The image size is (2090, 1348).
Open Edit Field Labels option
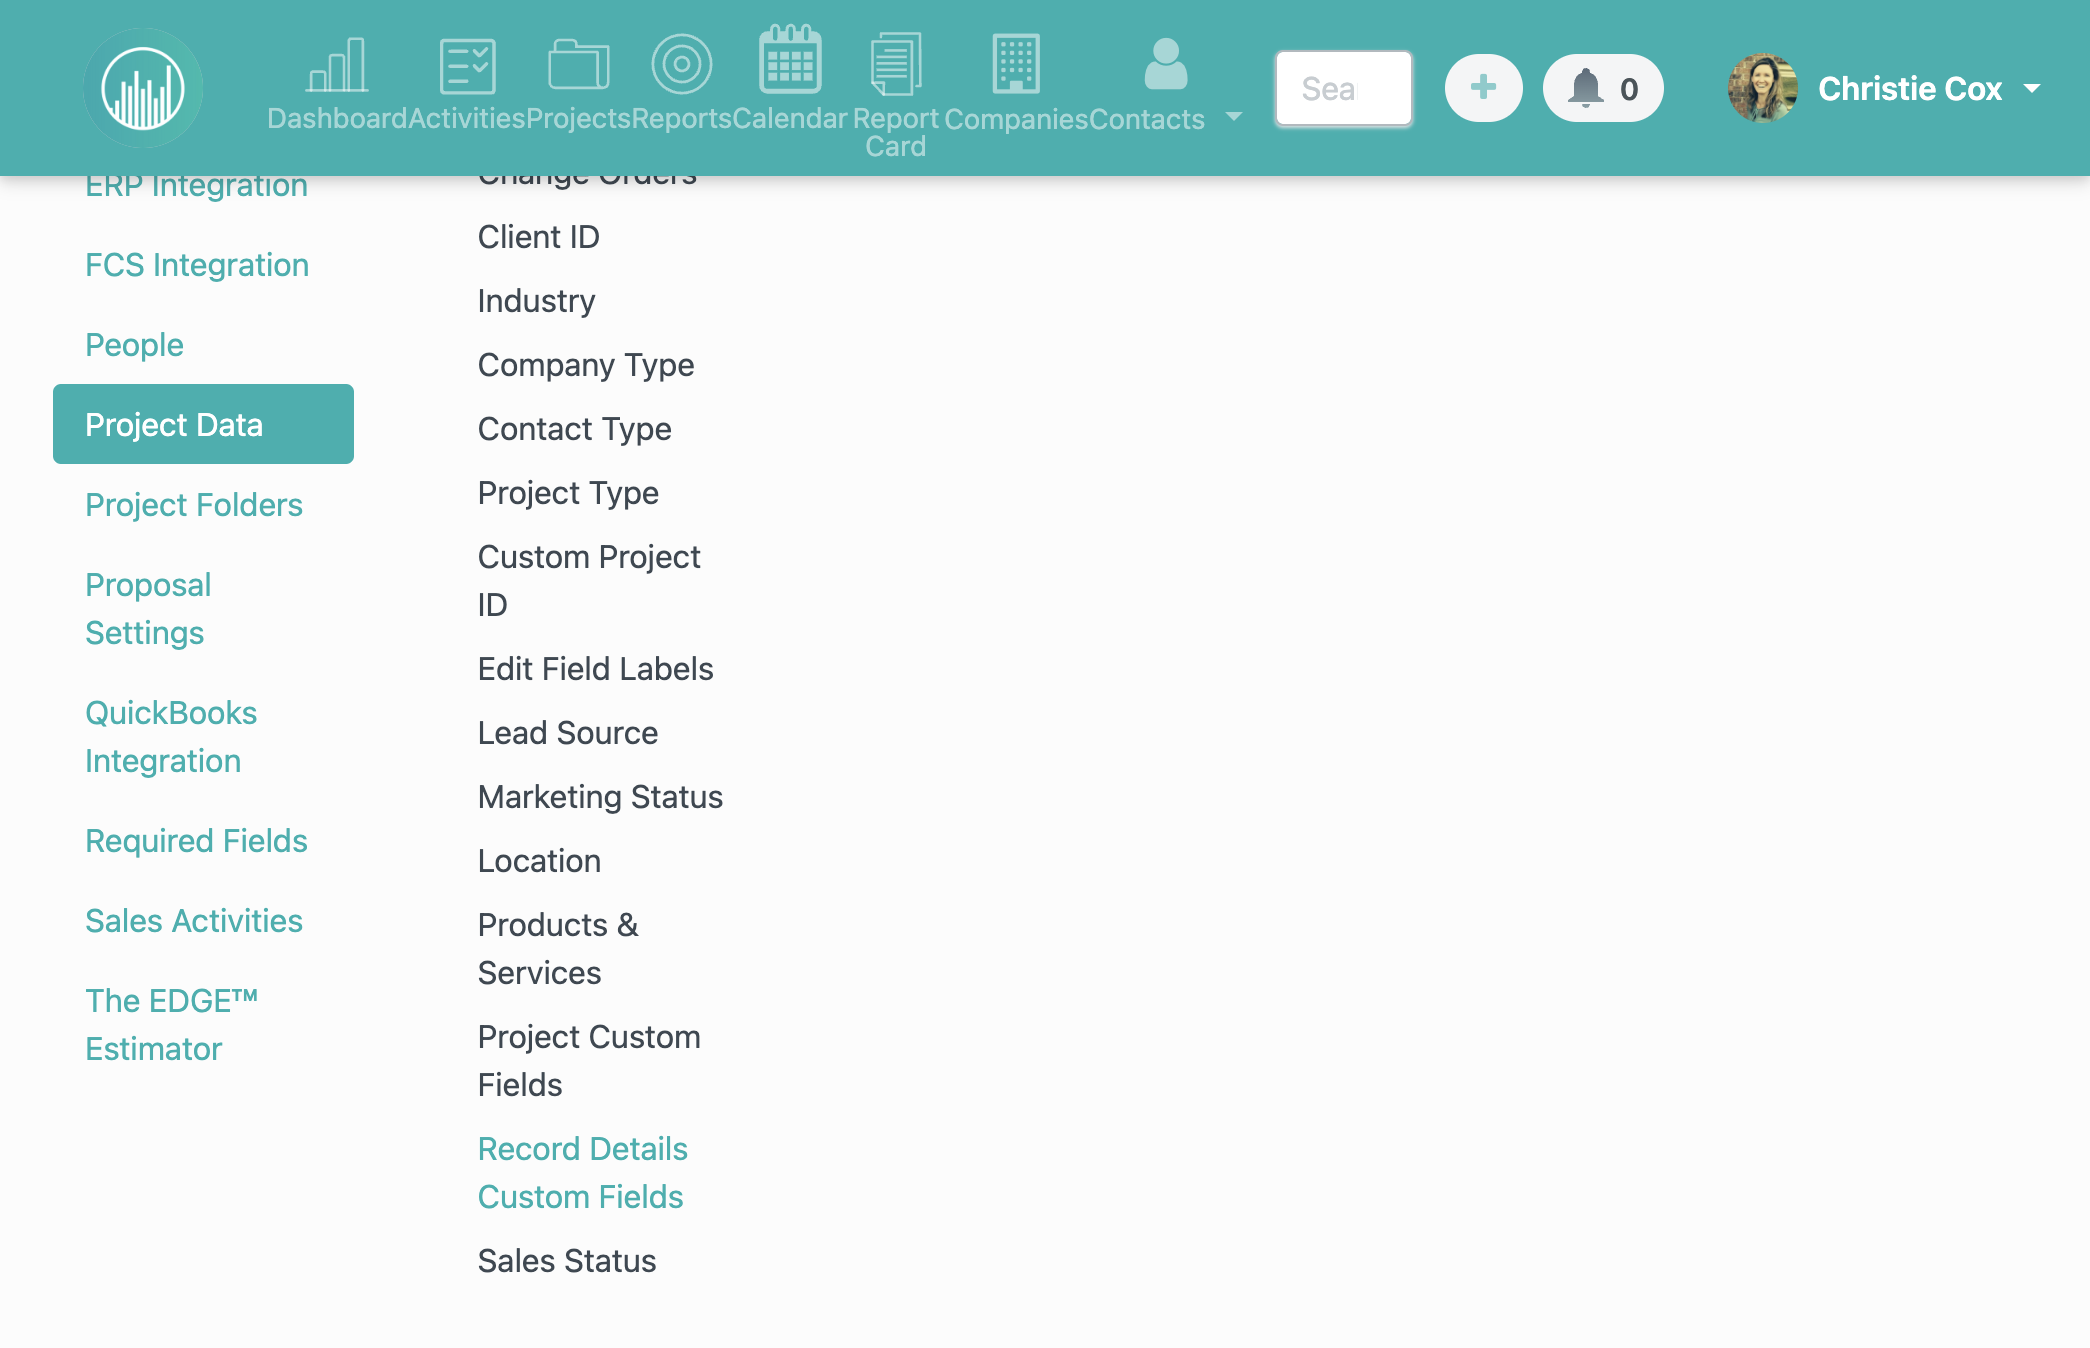click(596, 669)
